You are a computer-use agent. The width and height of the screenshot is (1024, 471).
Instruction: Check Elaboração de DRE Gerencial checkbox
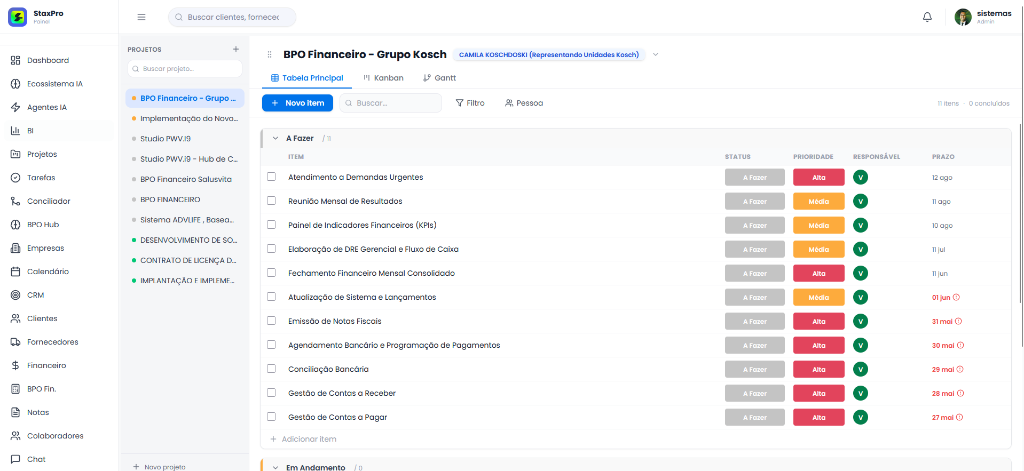[x=272, y=249]
